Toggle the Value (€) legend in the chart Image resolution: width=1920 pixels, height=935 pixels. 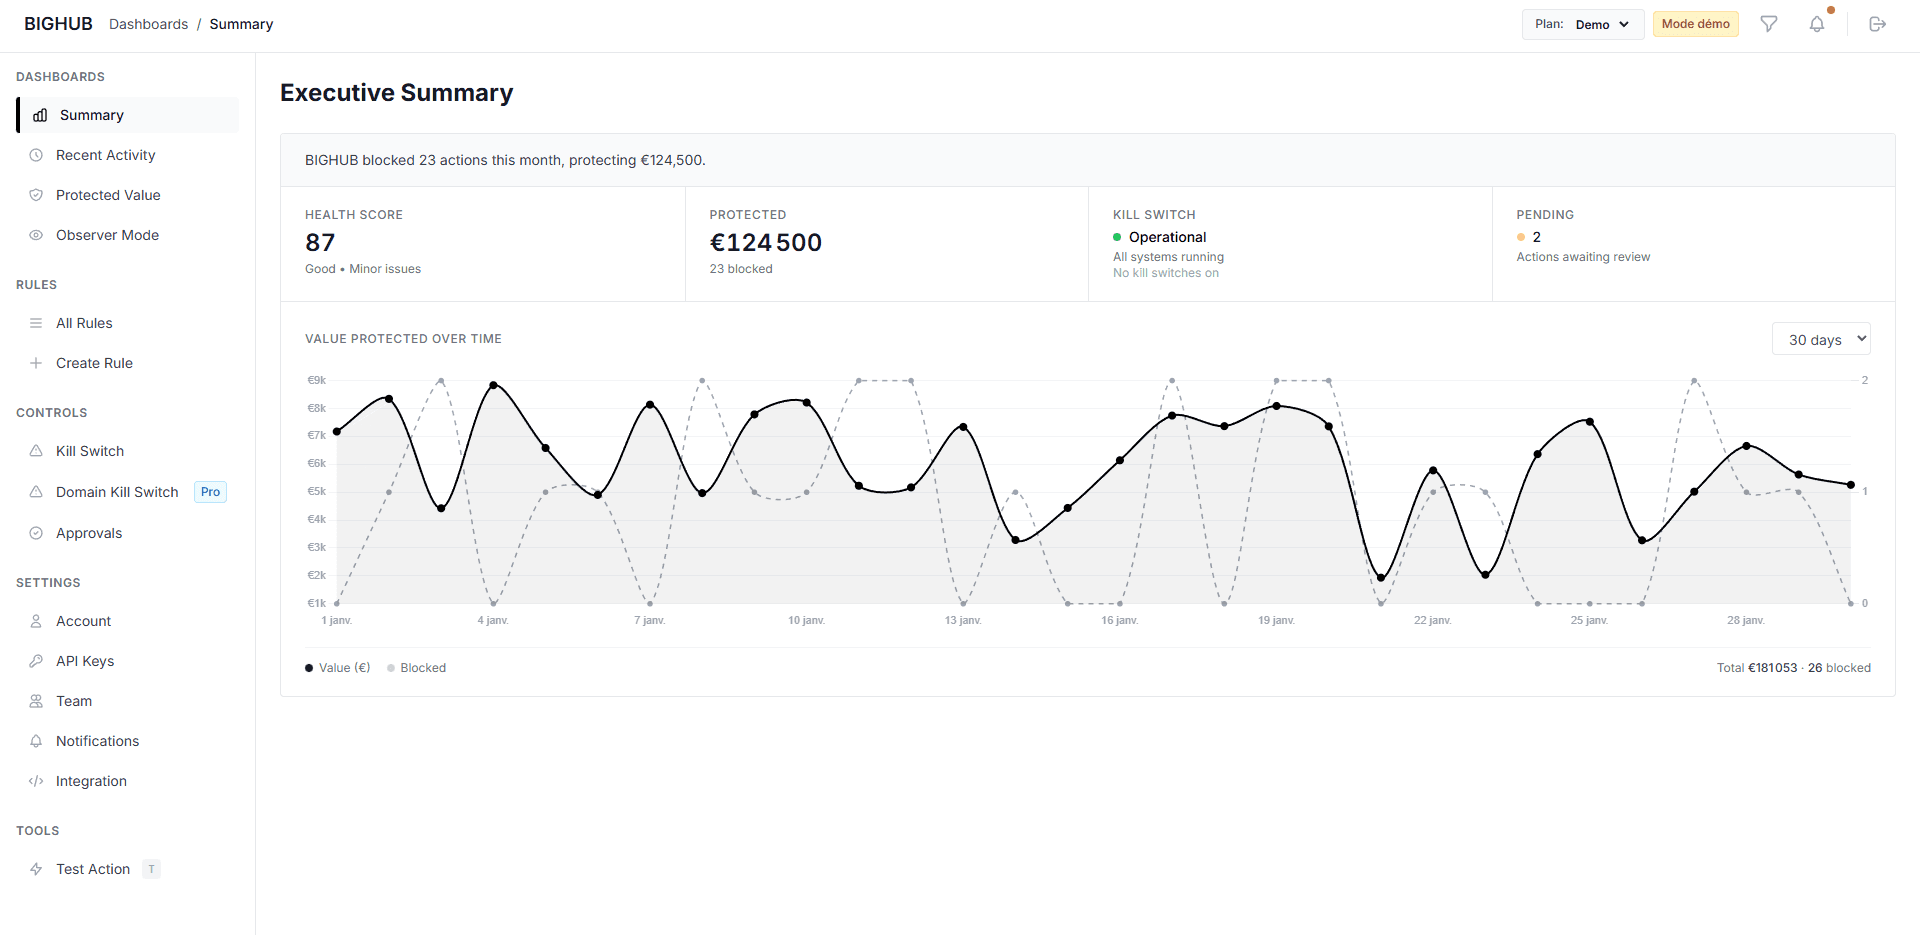[x=337, y=667]
